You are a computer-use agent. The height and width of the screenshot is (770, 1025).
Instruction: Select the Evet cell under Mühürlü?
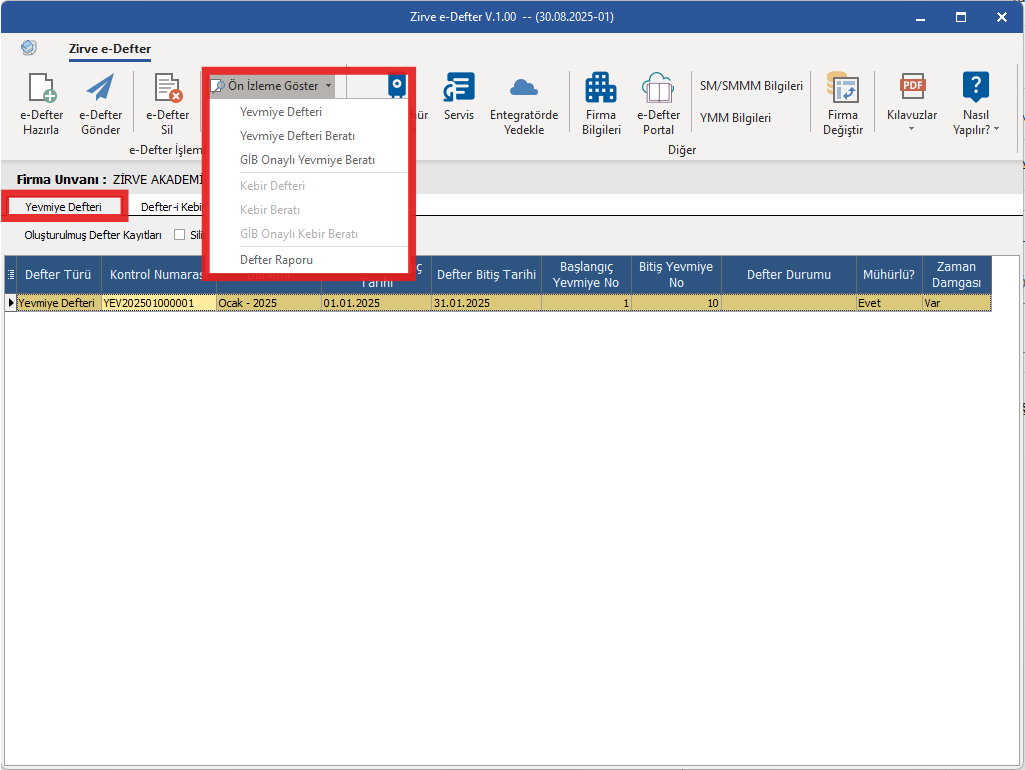coord(889,303)
